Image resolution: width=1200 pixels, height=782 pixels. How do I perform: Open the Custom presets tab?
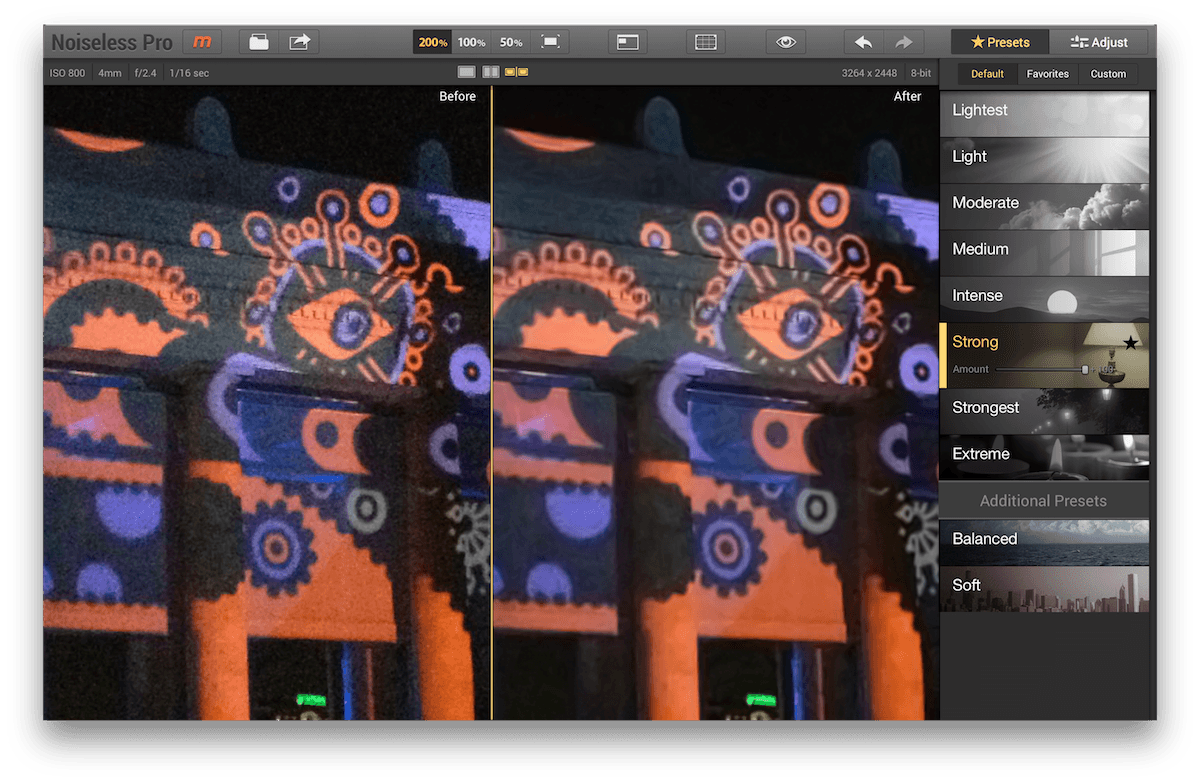pos(1108,74)
